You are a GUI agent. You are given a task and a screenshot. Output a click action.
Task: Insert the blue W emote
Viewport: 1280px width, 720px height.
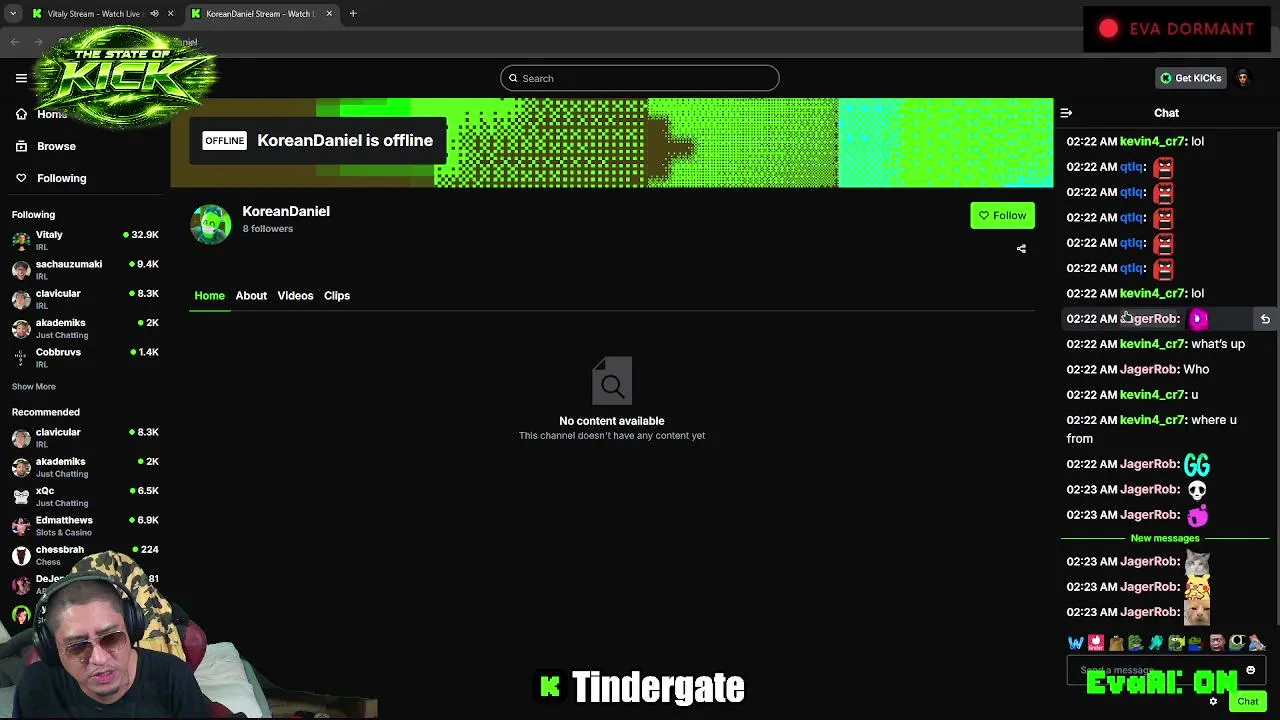(x=1076, y=643)
